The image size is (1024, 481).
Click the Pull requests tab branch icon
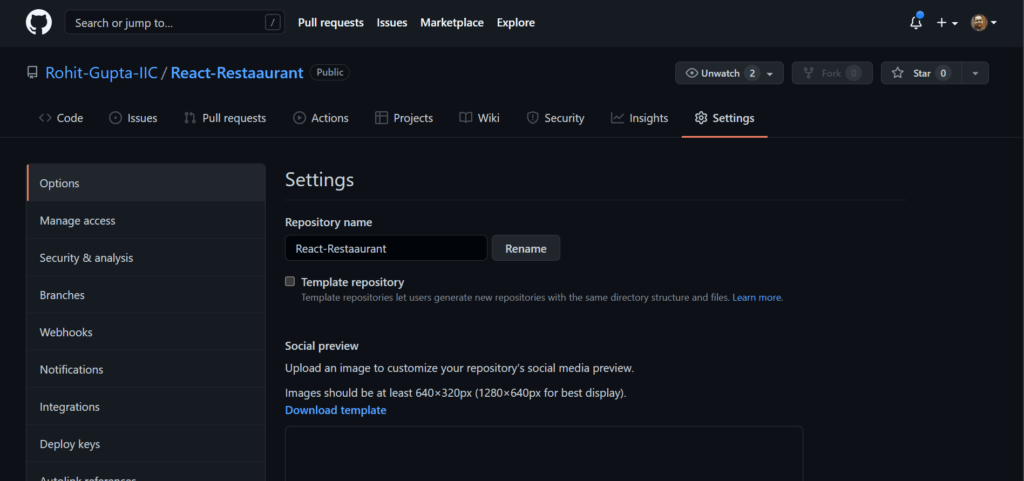190,118
